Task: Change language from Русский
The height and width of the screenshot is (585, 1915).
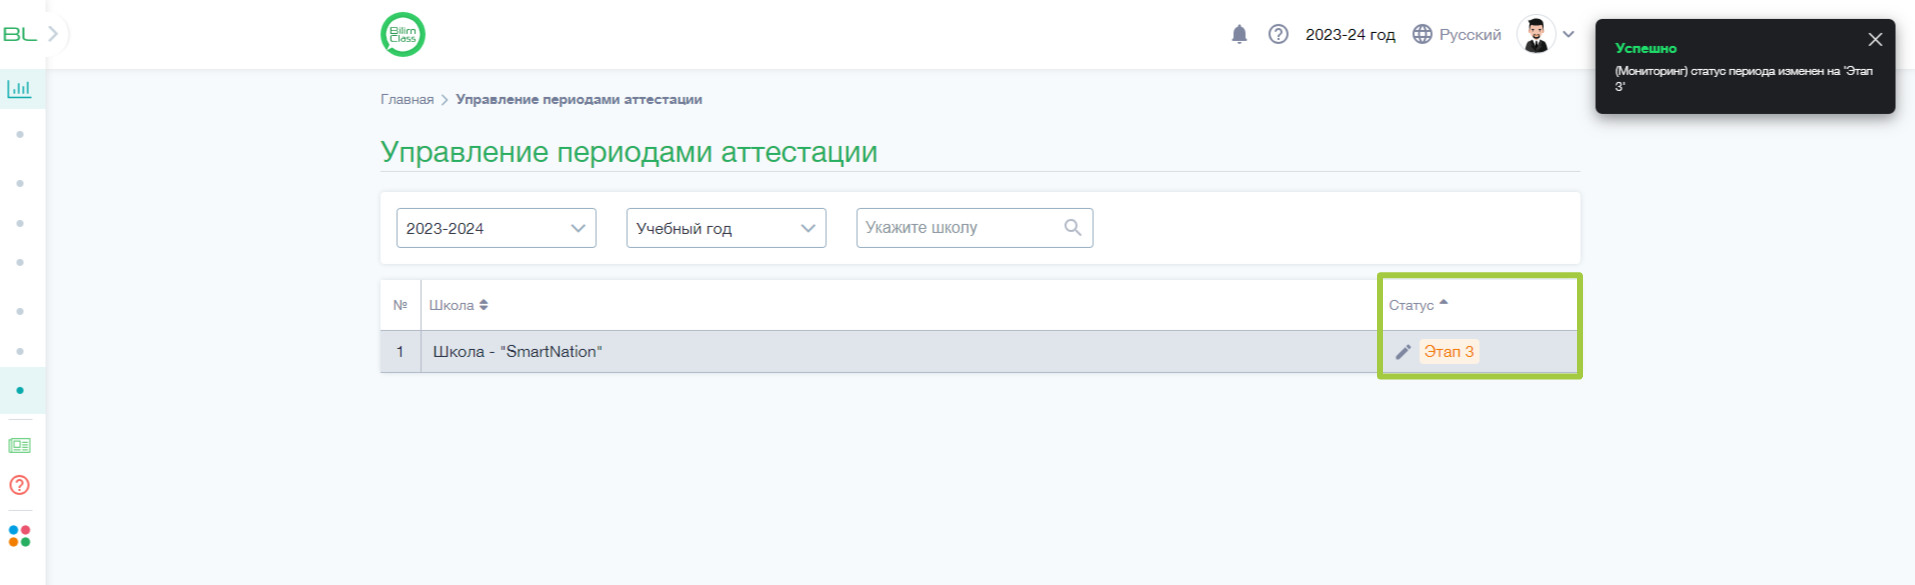Action: 1470,35
